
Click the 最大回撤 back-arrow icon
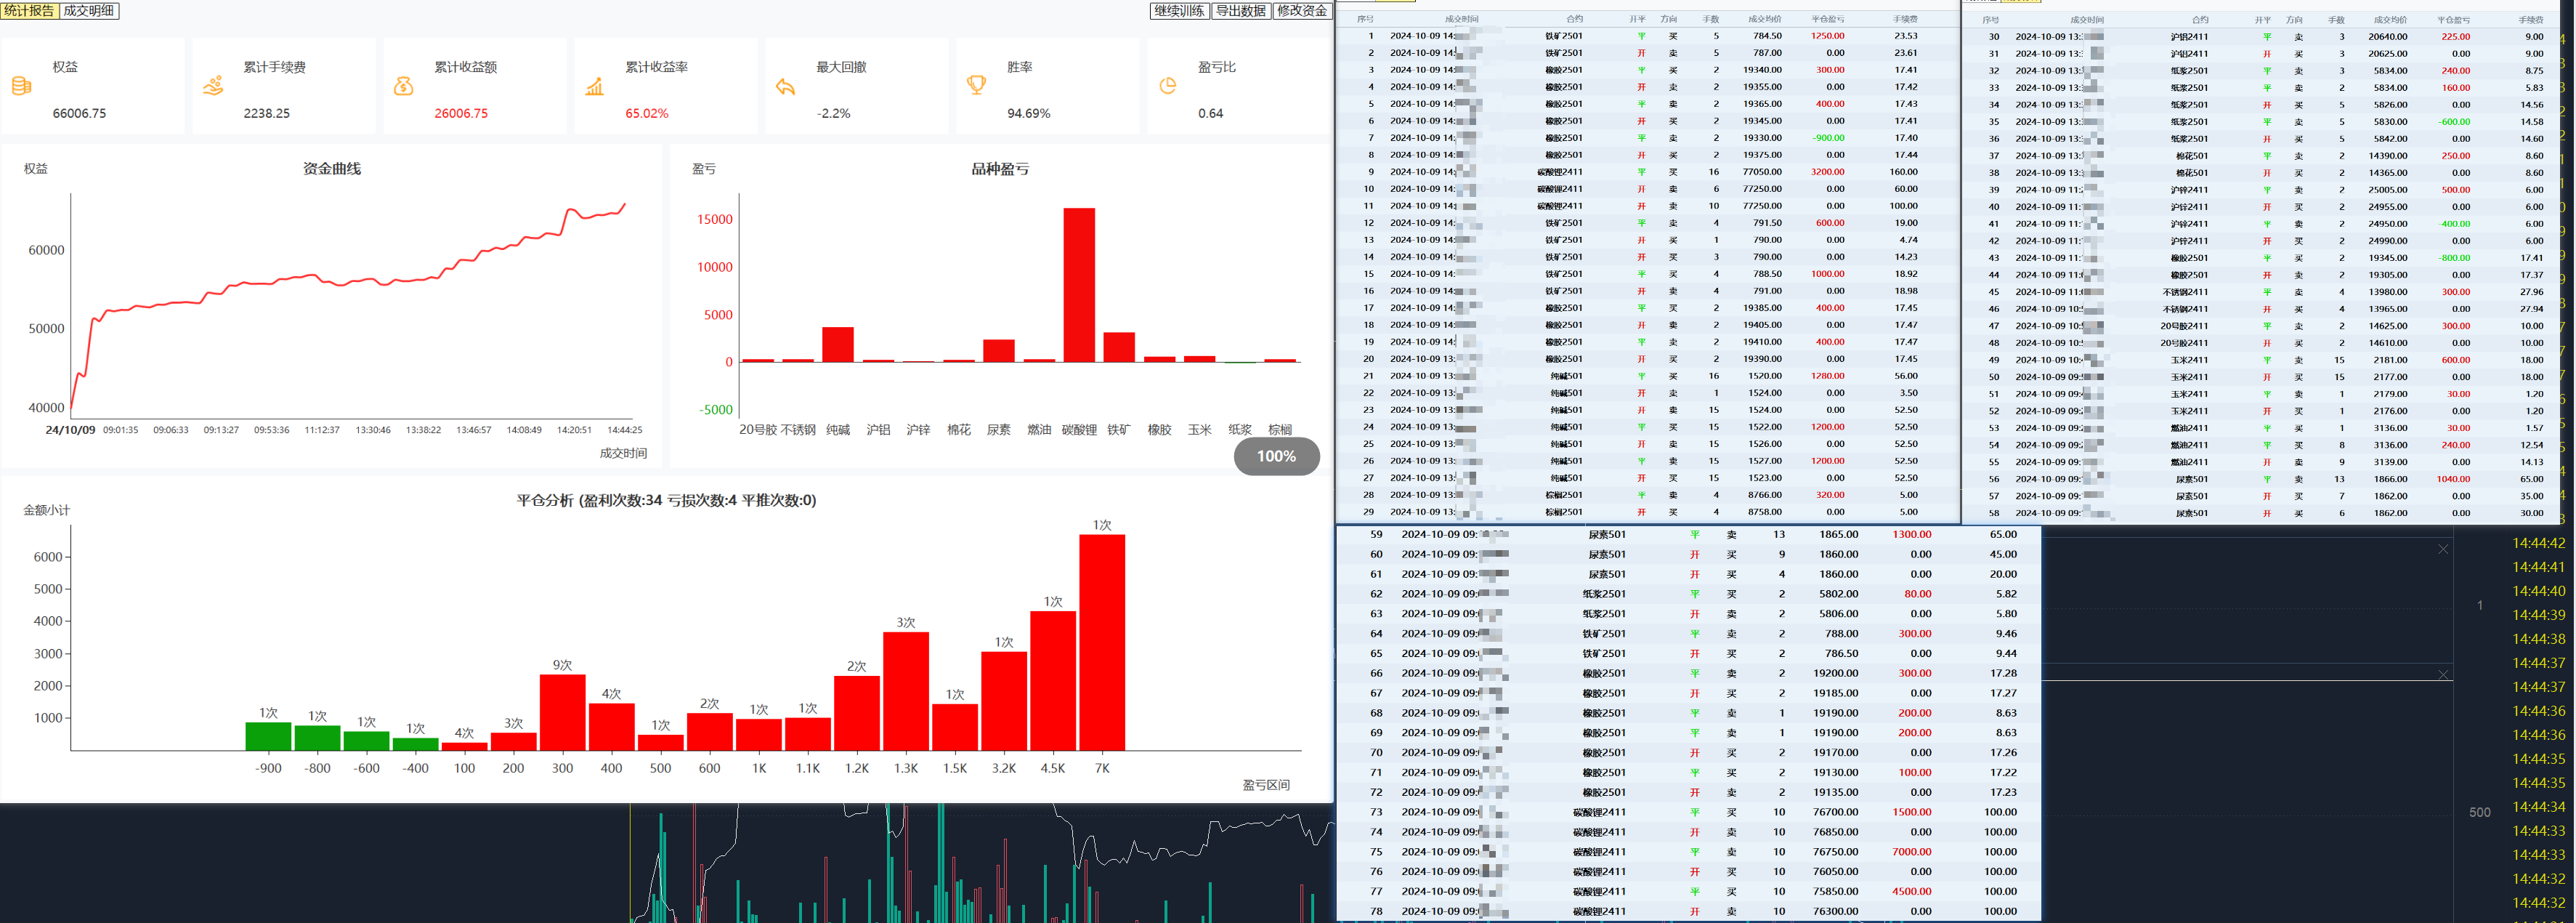click(x=786, y=87)
